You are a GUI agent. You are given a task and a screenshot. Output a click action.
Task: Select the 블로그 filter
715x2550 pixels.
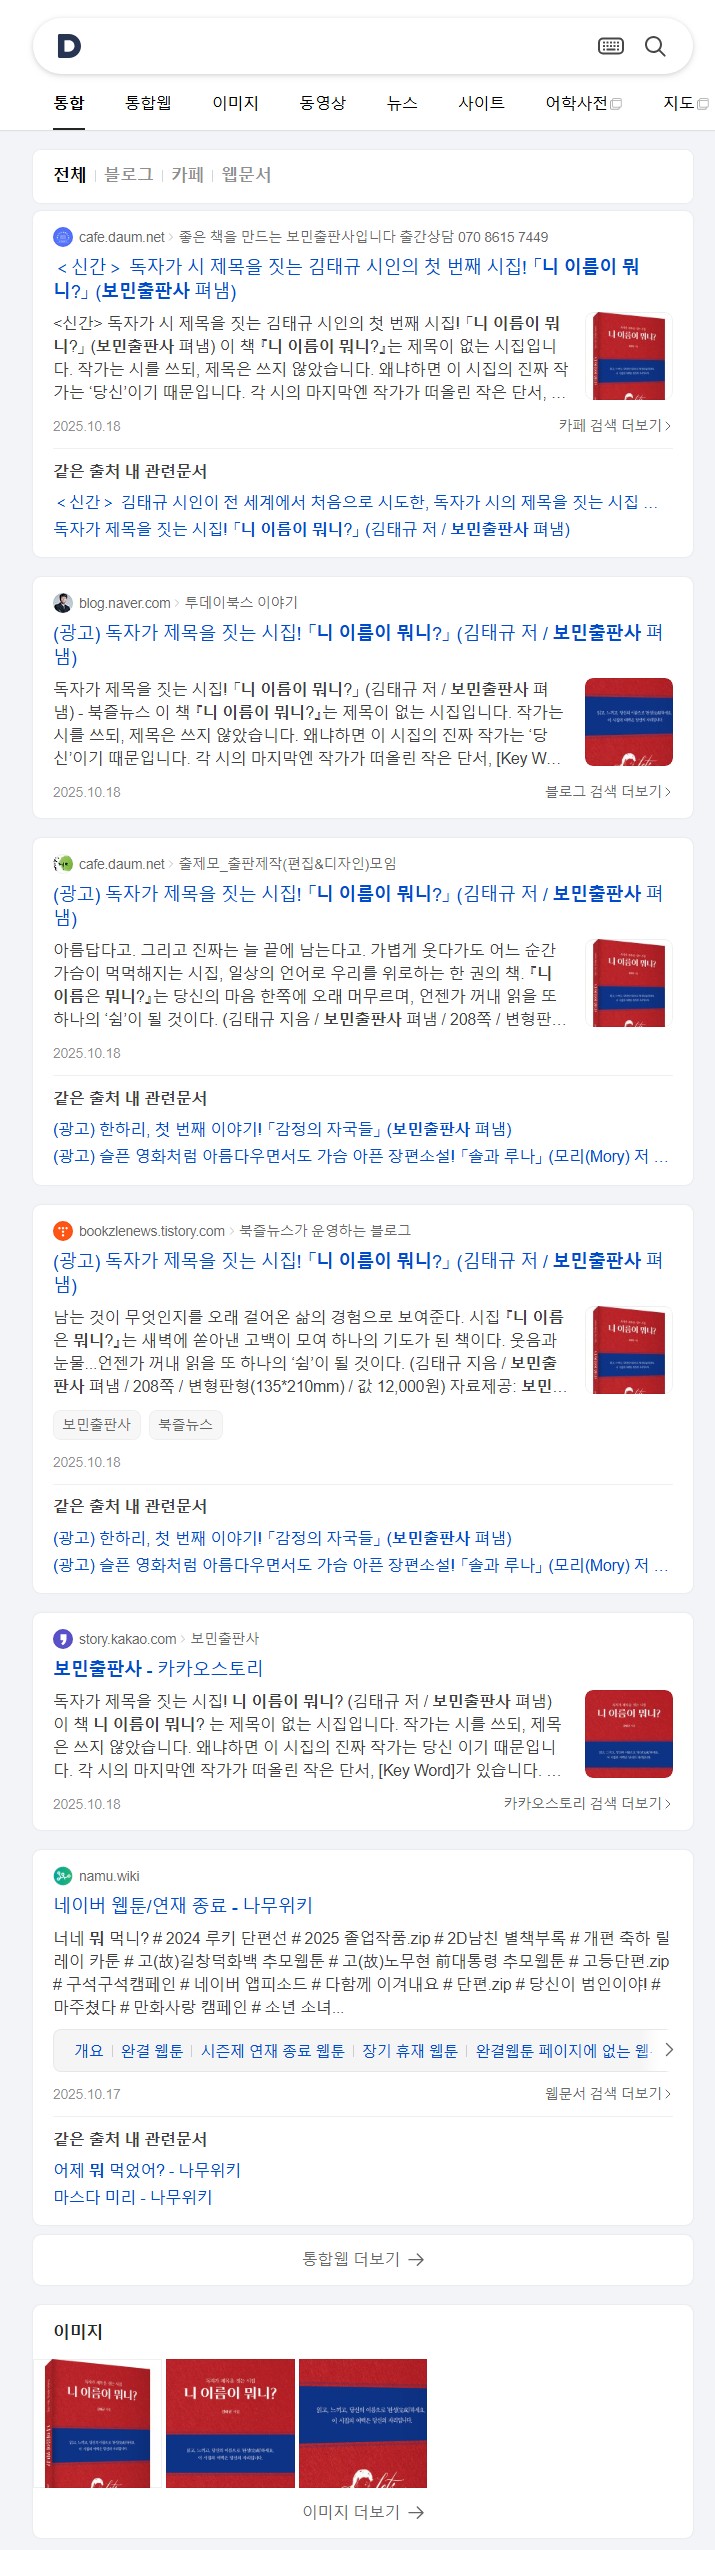128,174
